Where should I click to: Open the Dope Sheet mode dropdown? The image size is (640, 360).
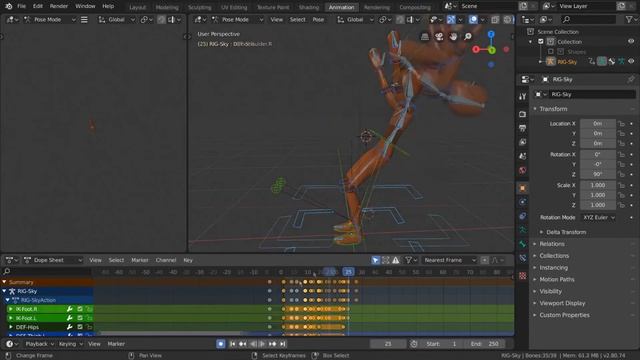(53, 260)
